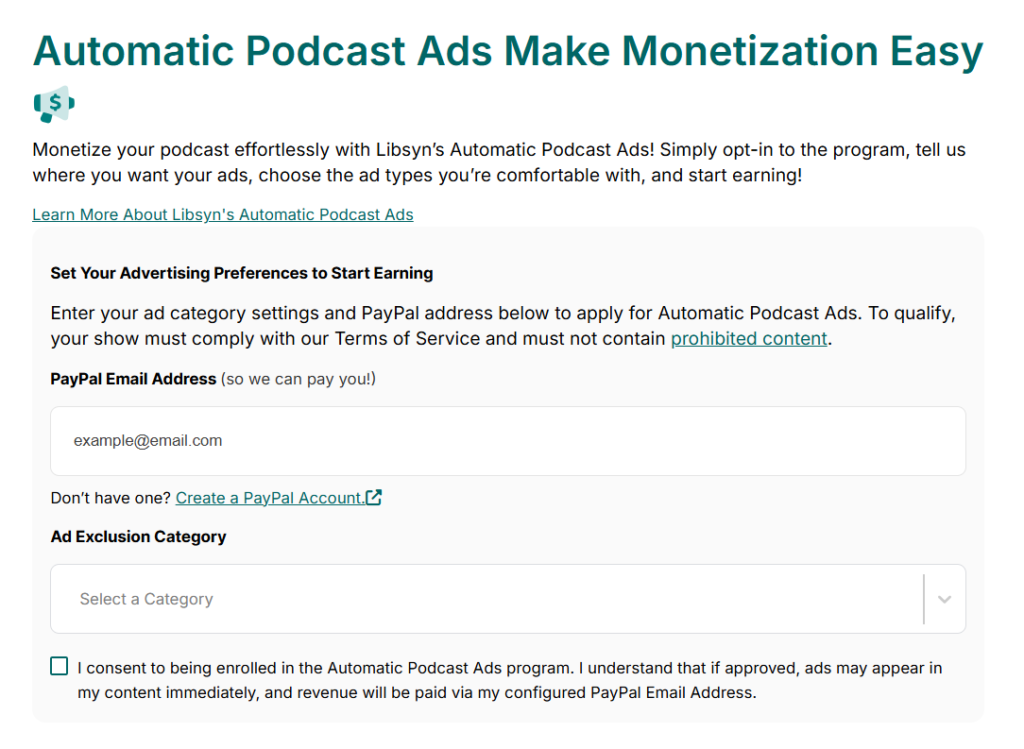
Task: Click the 'PayPal Email Address' label
Action: (x=133, y=379)
